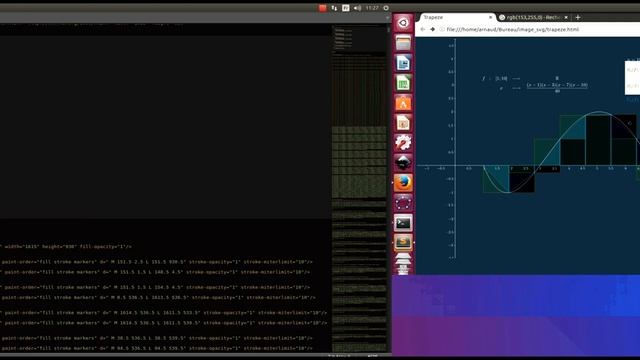
Task: Go back in browser history
Action: point(422,29)
